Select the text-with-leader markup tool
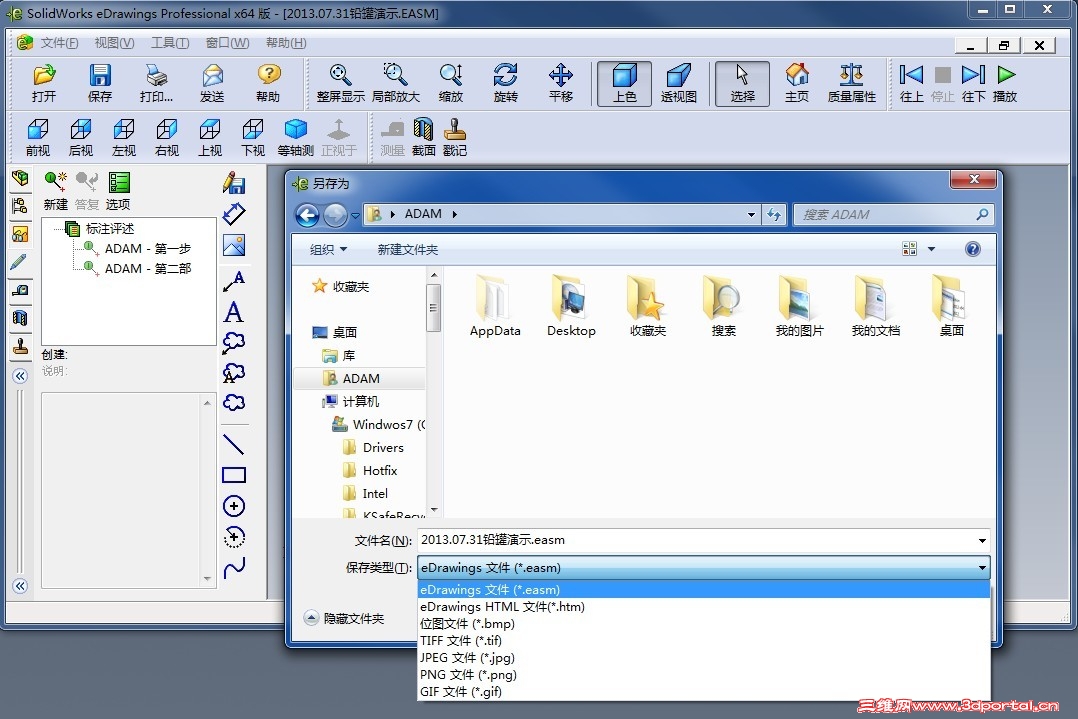 coord(234,281)
